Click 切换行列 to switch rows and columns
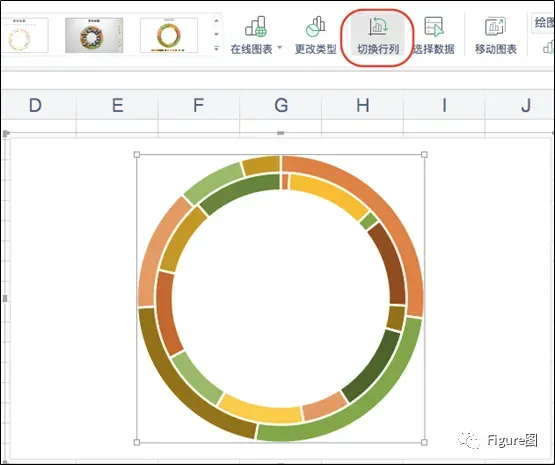 click(378, 35)
